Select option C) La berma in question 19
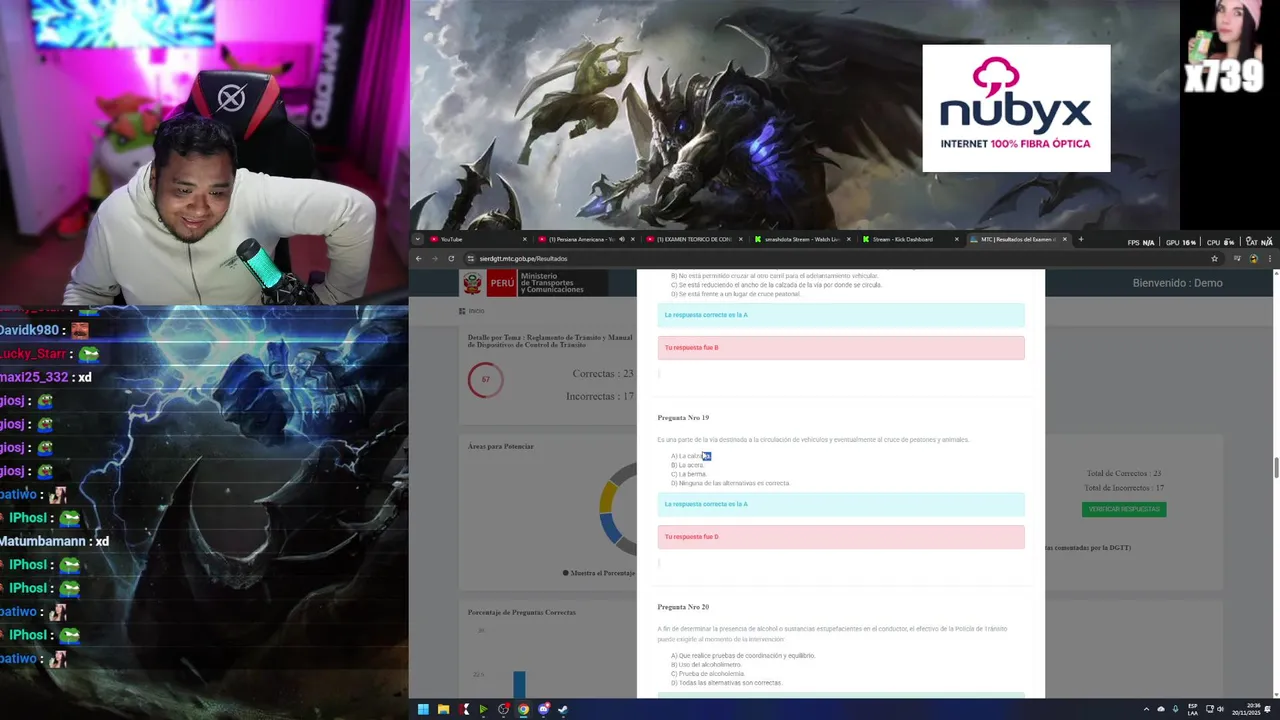1280x720 pixels. (688, 474)
